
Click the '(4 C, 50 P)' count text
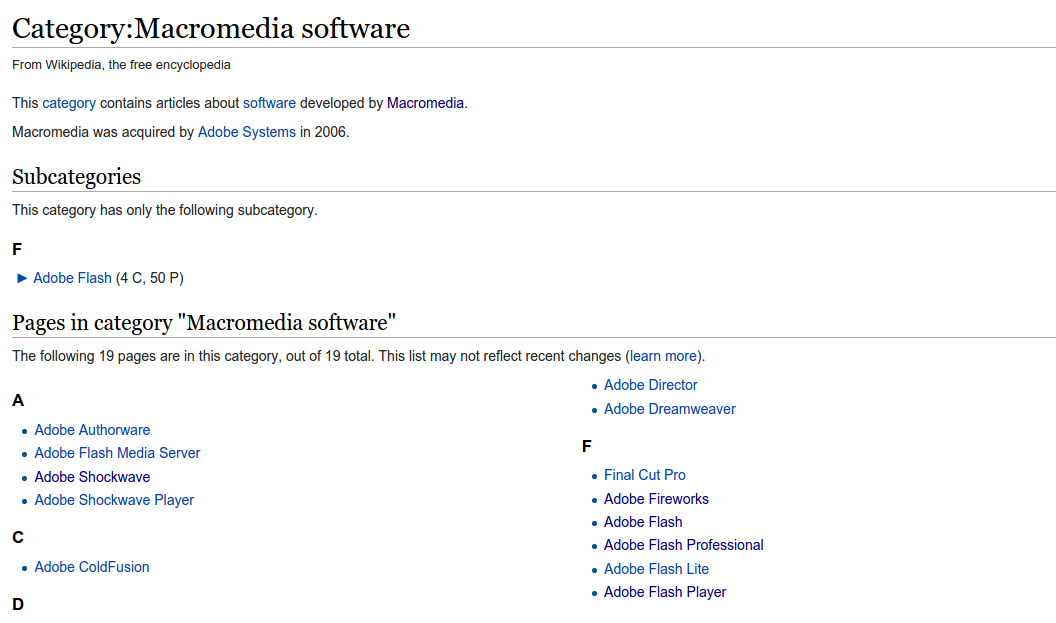150,278
